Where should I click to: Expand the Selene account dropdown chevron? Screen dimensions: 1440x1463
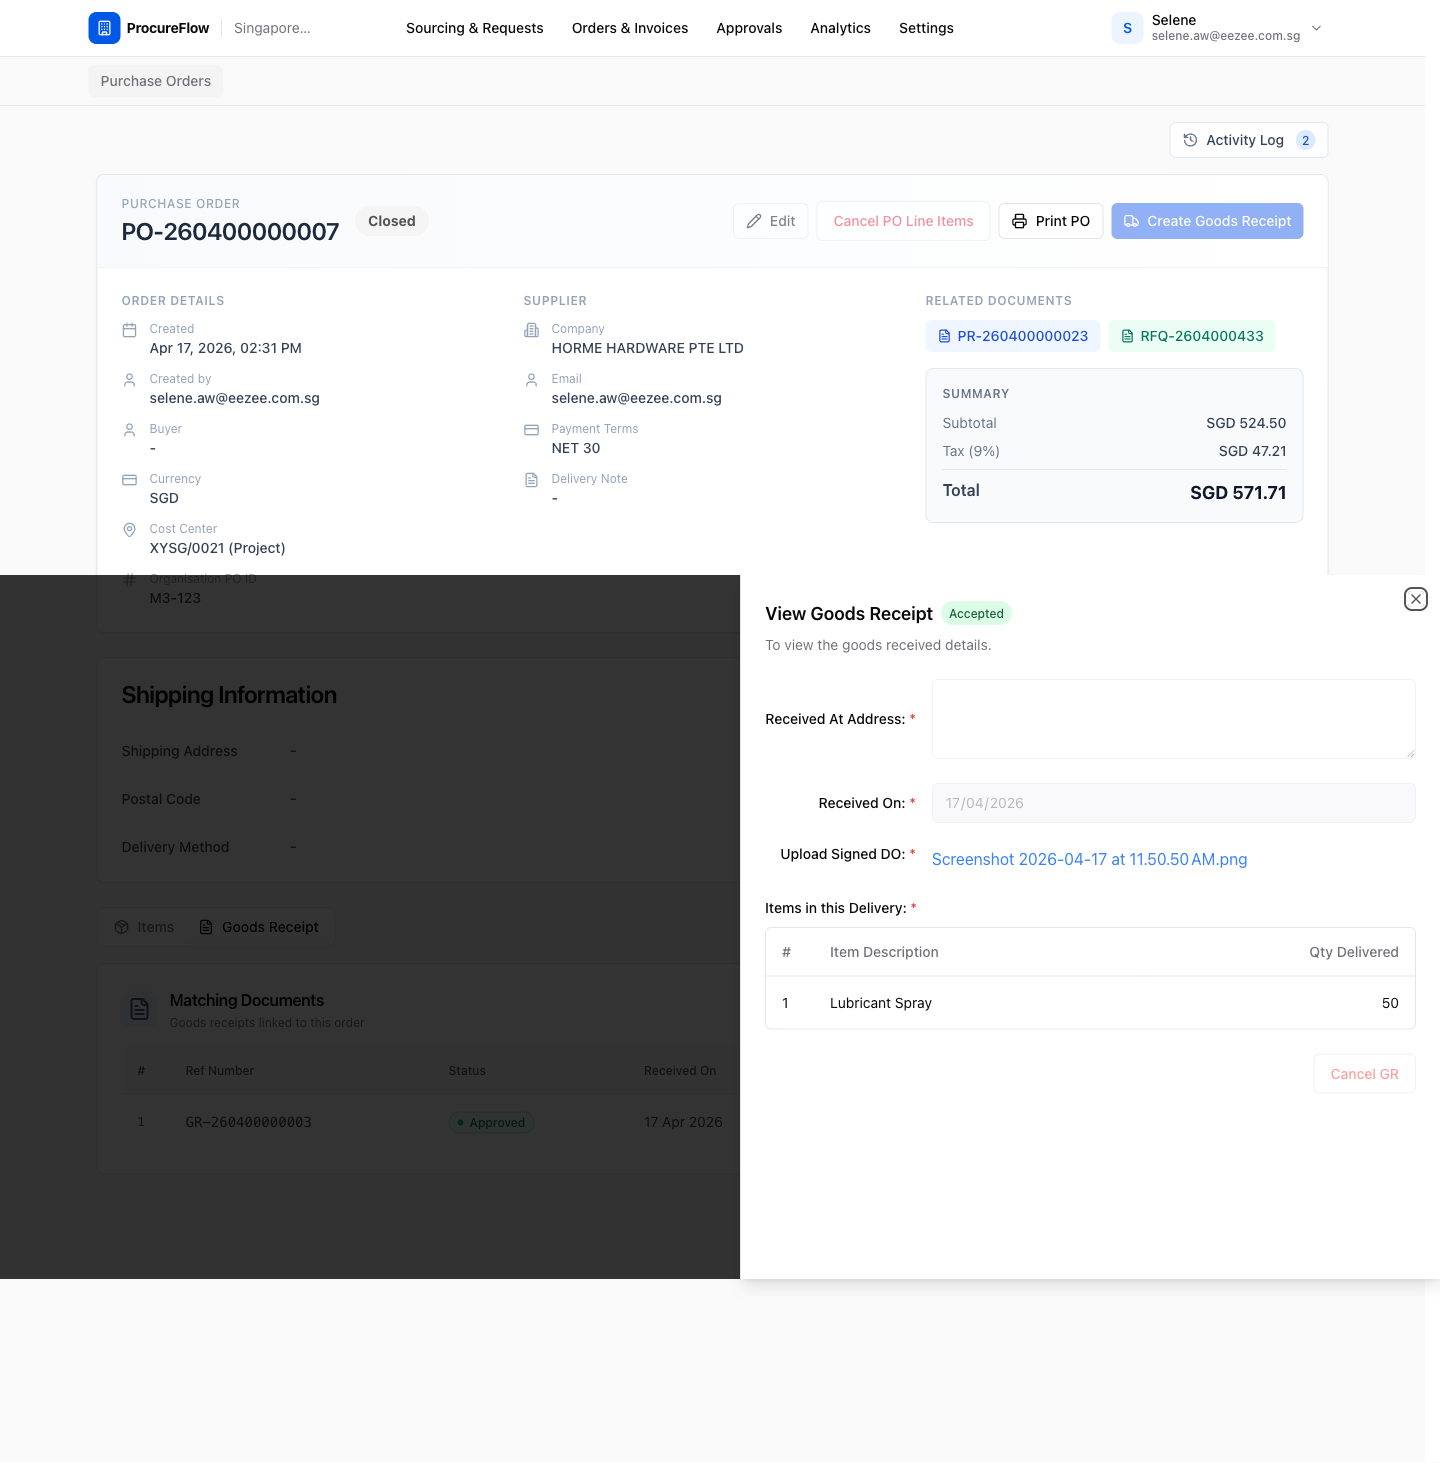point(1316,28)
